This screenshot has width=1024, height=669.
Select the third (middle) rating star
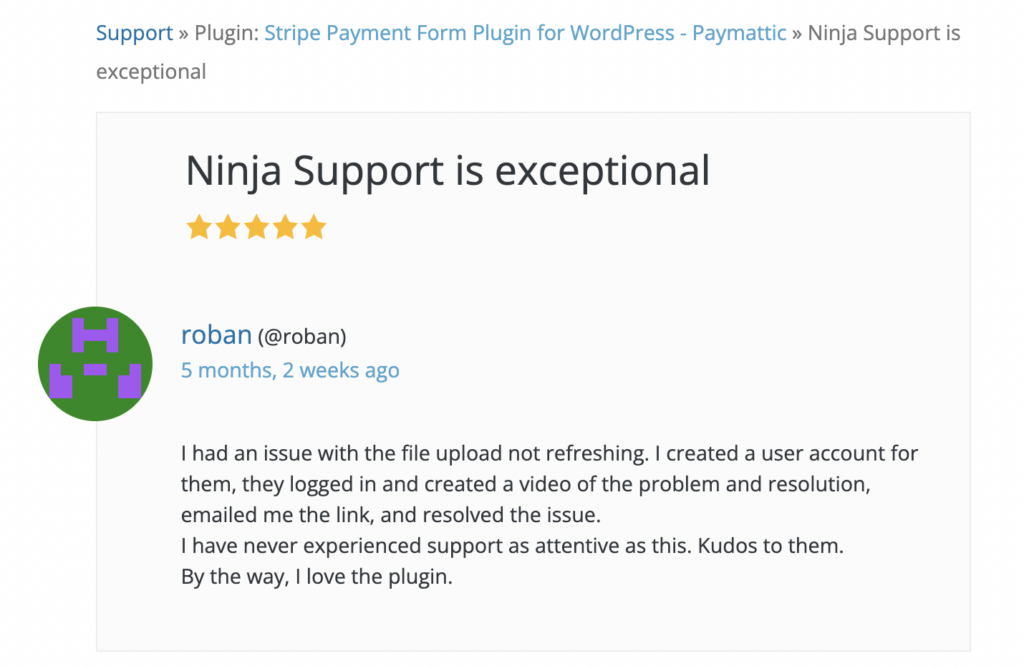tap(257, 228)
